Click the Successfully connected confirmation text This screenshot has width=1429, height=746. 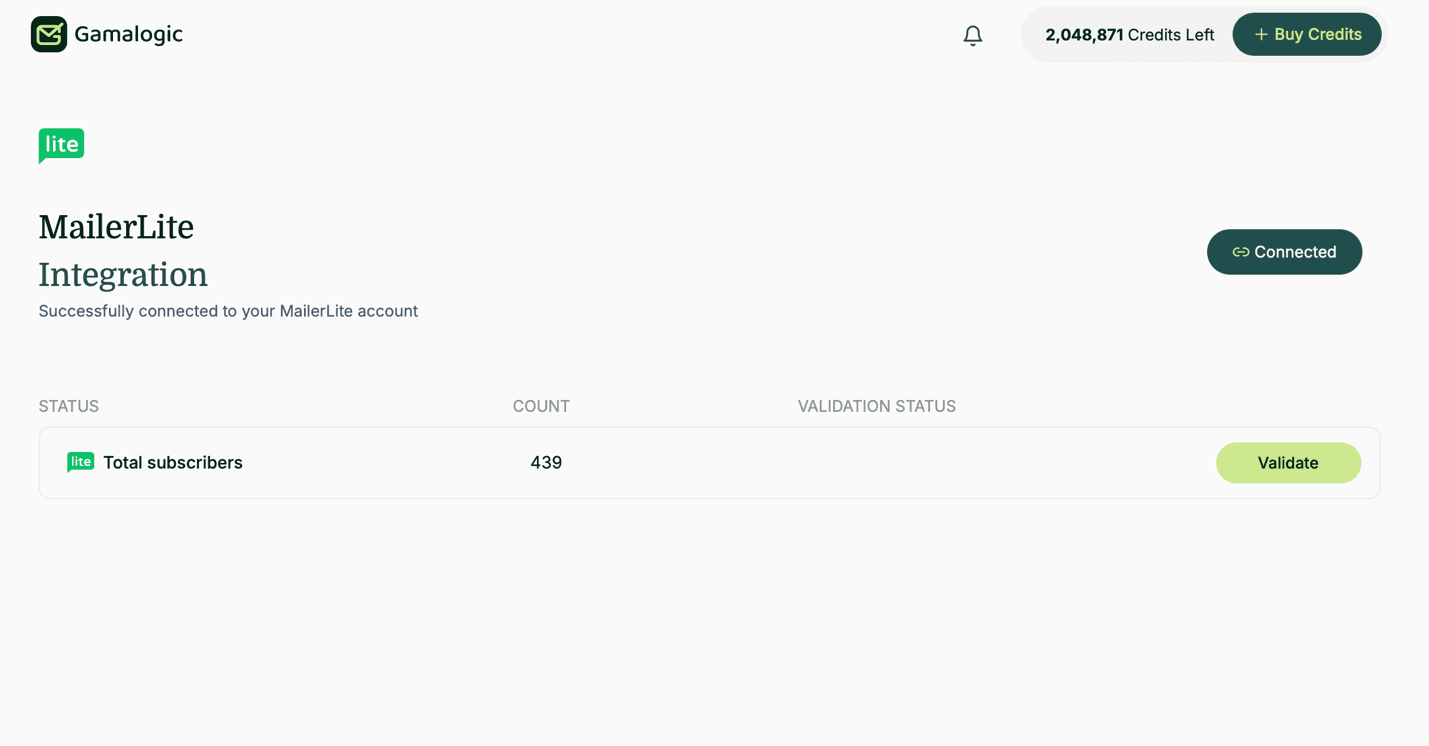228,311
